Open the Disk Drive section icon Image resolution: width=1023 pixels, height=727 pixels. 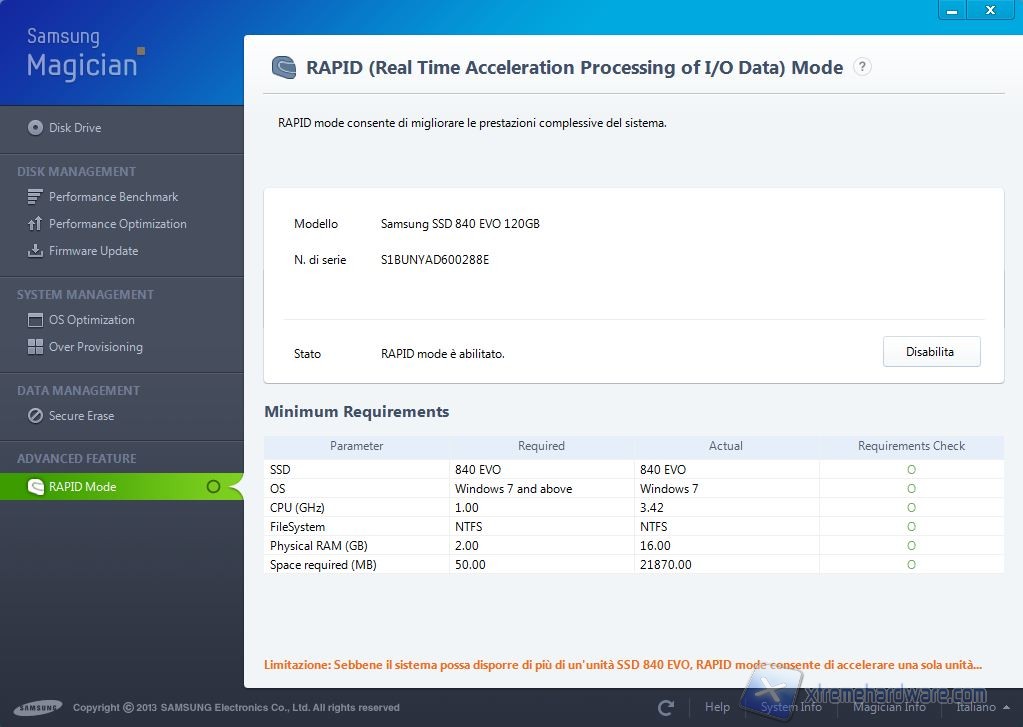[36, 128]
